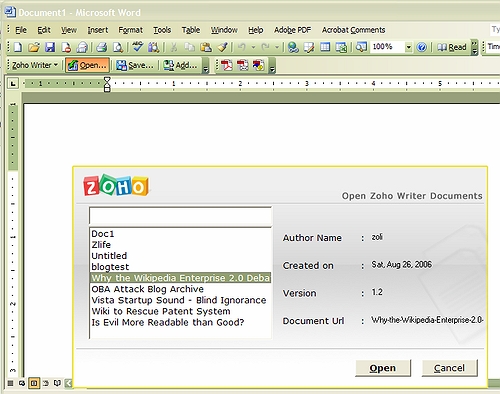
Task: Select Wiki to Rescue Patent System
Action: coord(180,311)
